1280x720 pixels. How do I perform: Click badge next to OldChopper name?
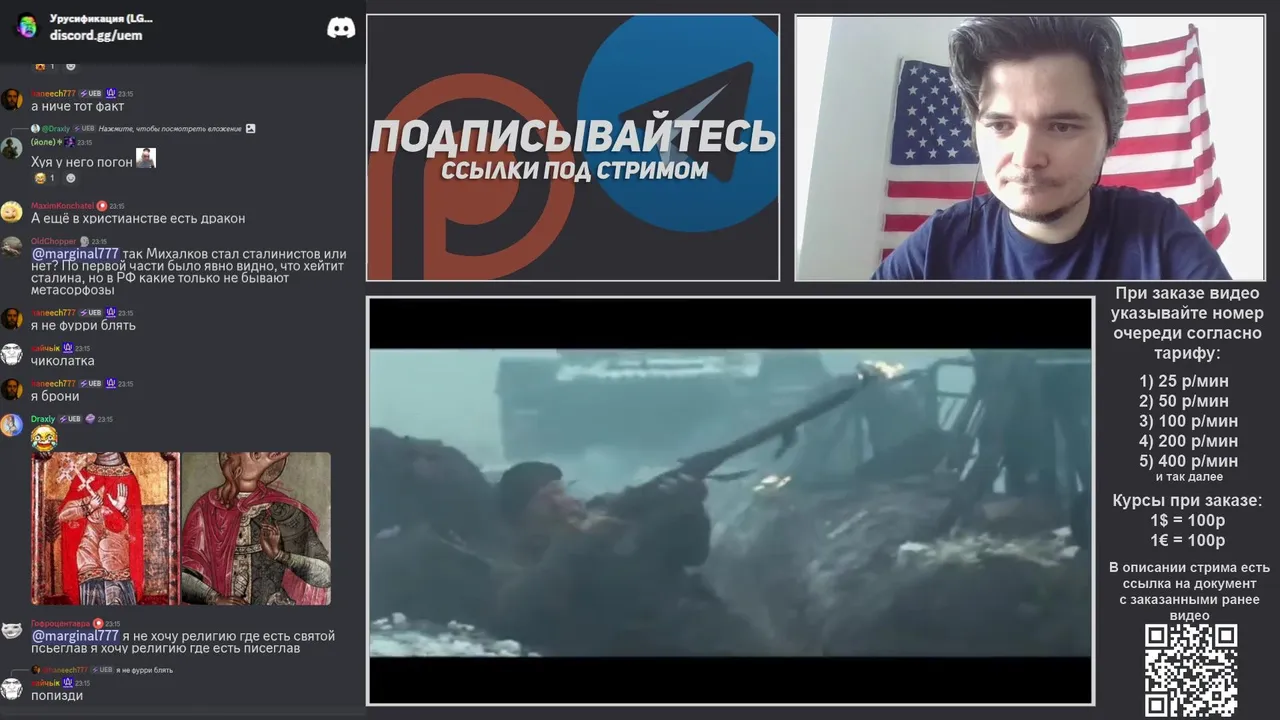point(84,241)
